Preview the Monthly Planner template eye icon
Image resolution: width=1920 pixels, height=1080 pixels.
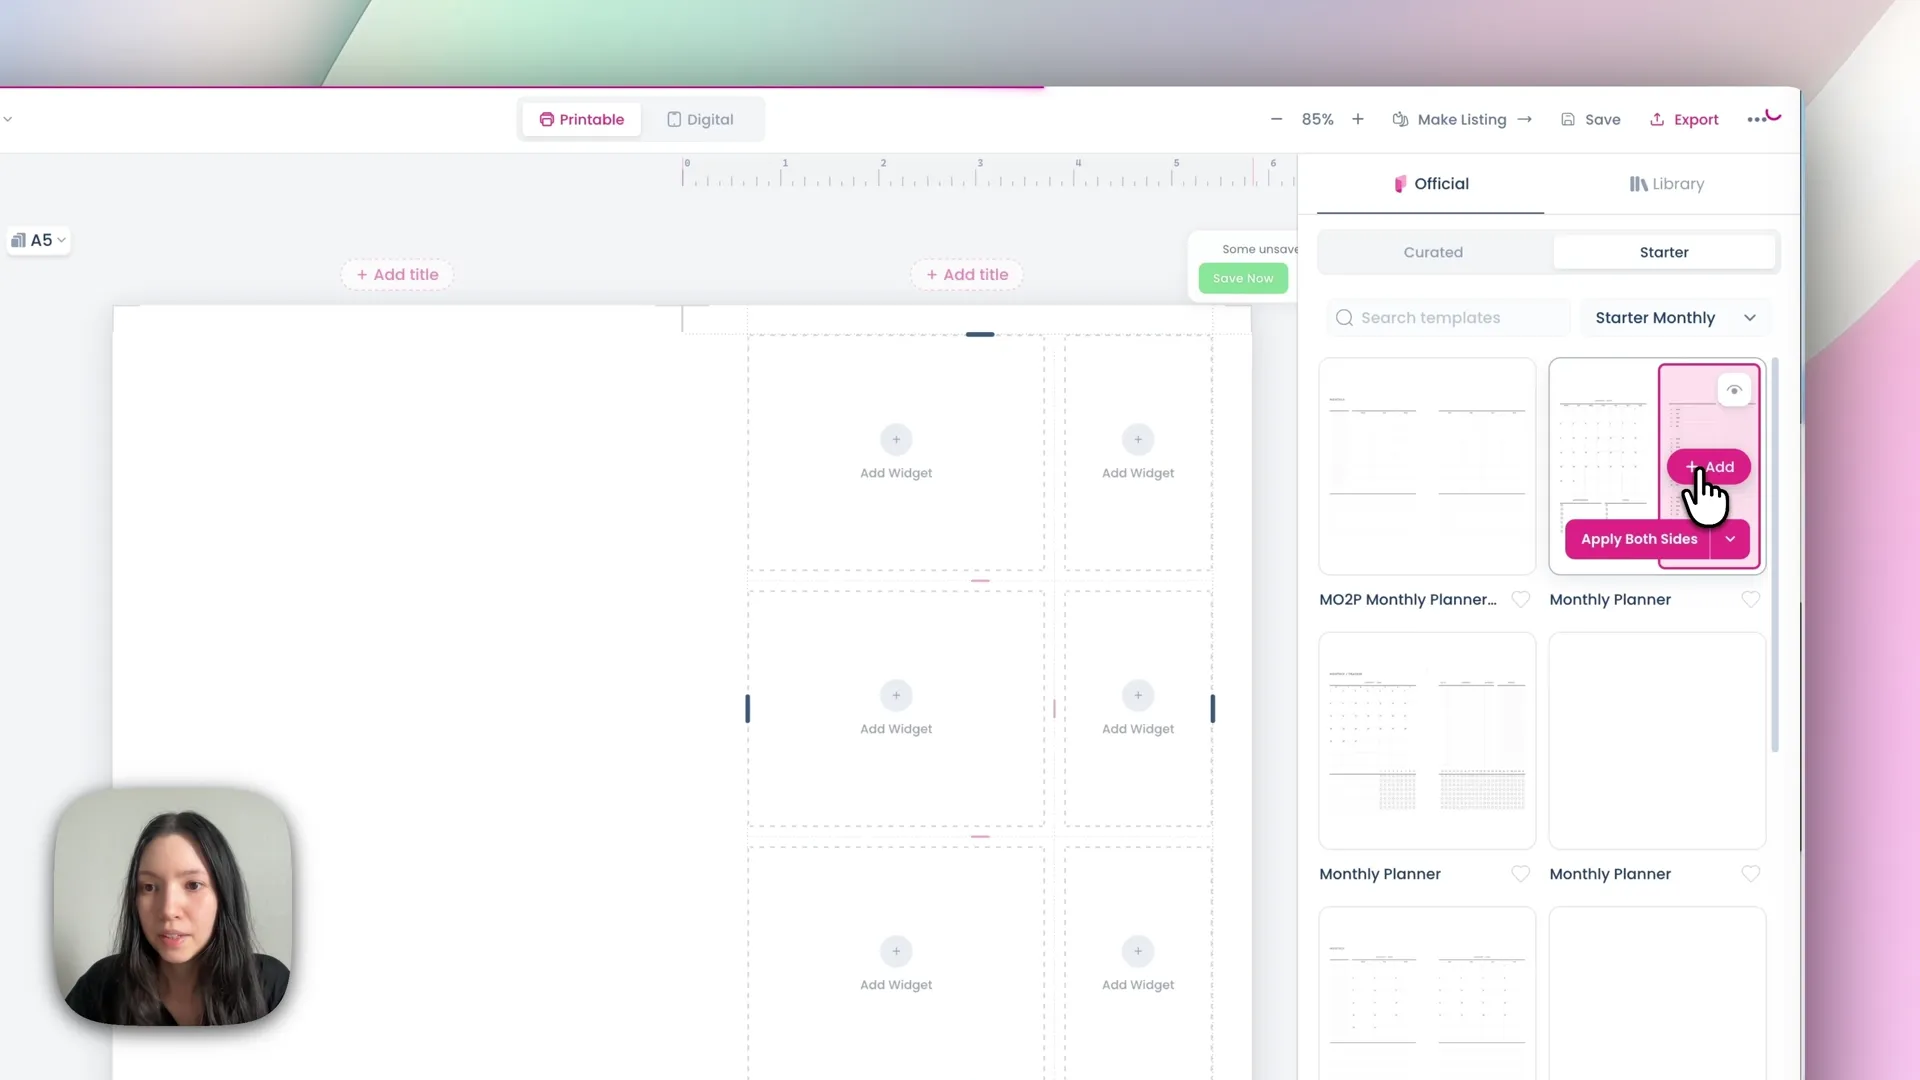1734,390
